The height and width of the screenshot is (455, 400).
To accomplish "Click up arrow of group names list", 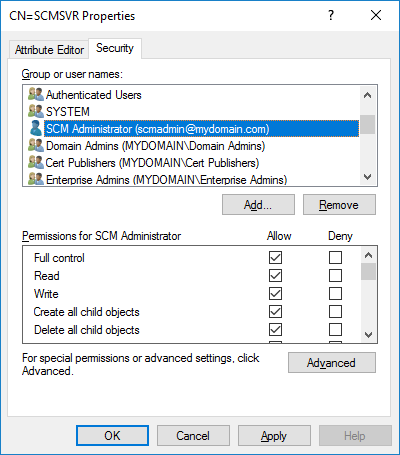I will pyautogui.click(x=368, y=95).
